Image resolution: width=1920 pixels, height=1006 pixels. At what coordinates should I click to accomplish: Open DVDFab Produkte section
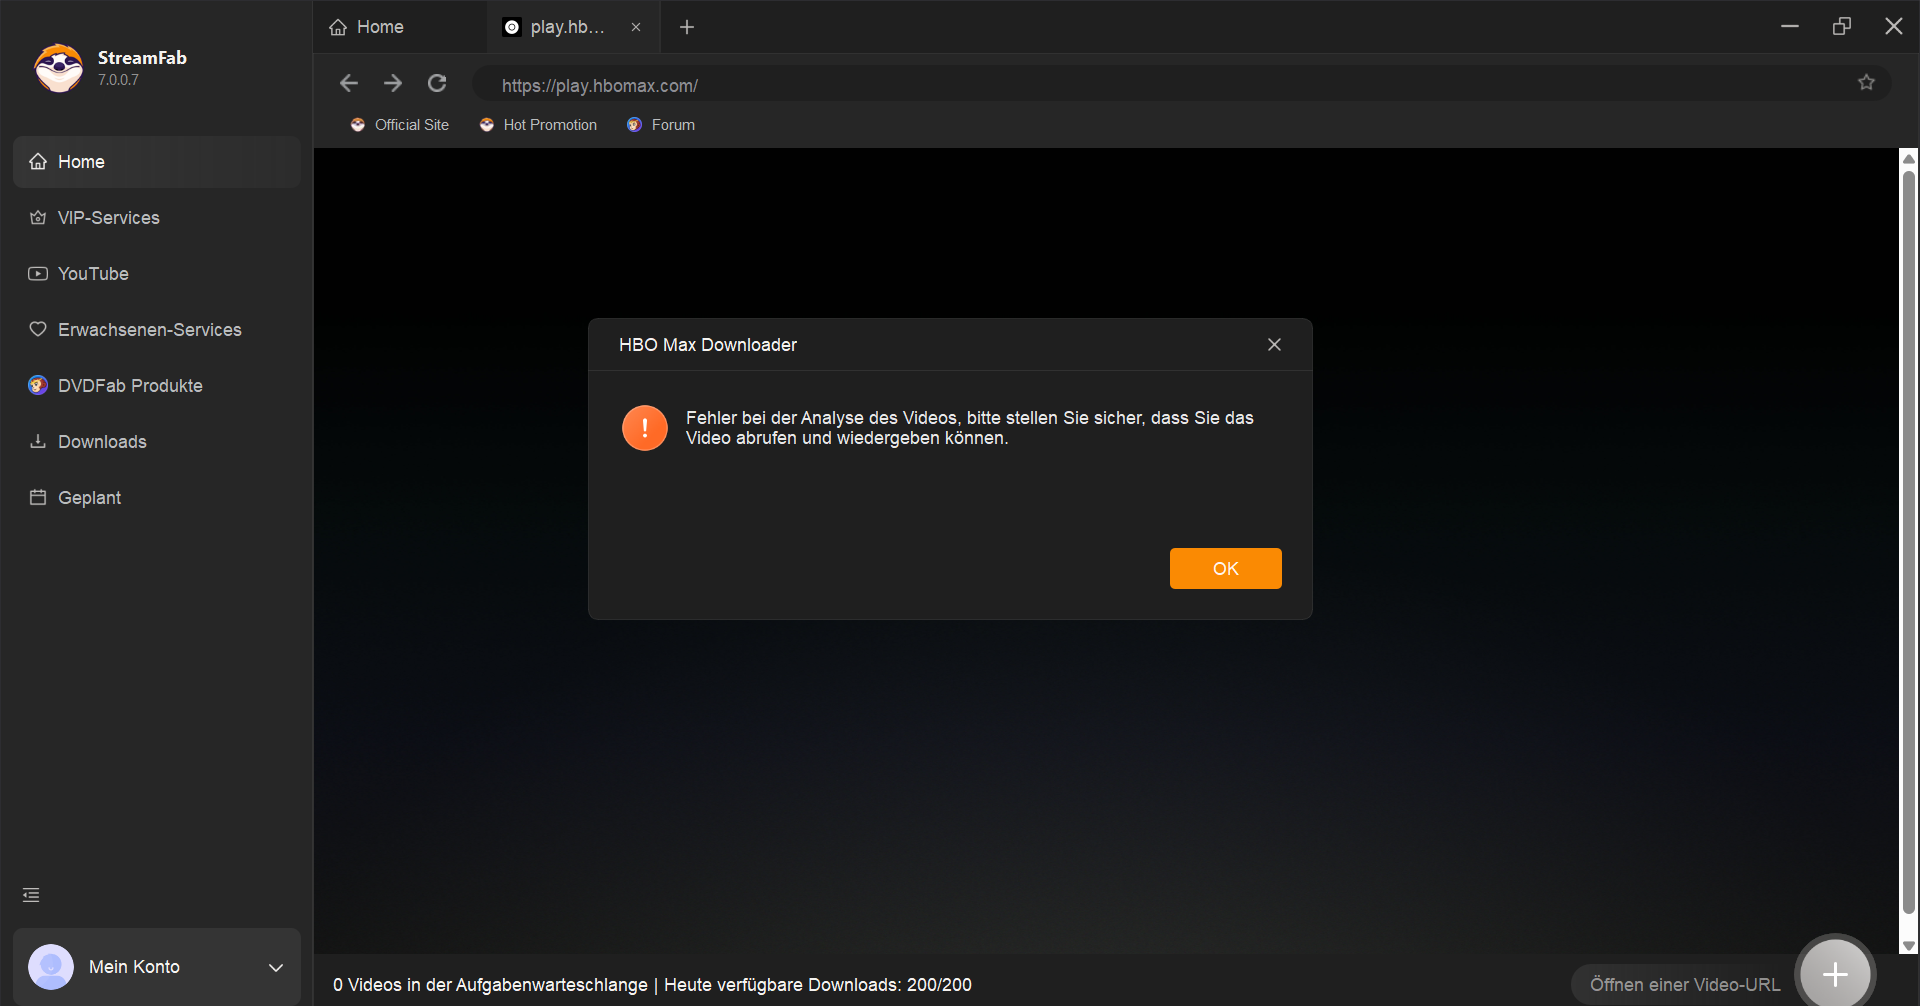157,386
